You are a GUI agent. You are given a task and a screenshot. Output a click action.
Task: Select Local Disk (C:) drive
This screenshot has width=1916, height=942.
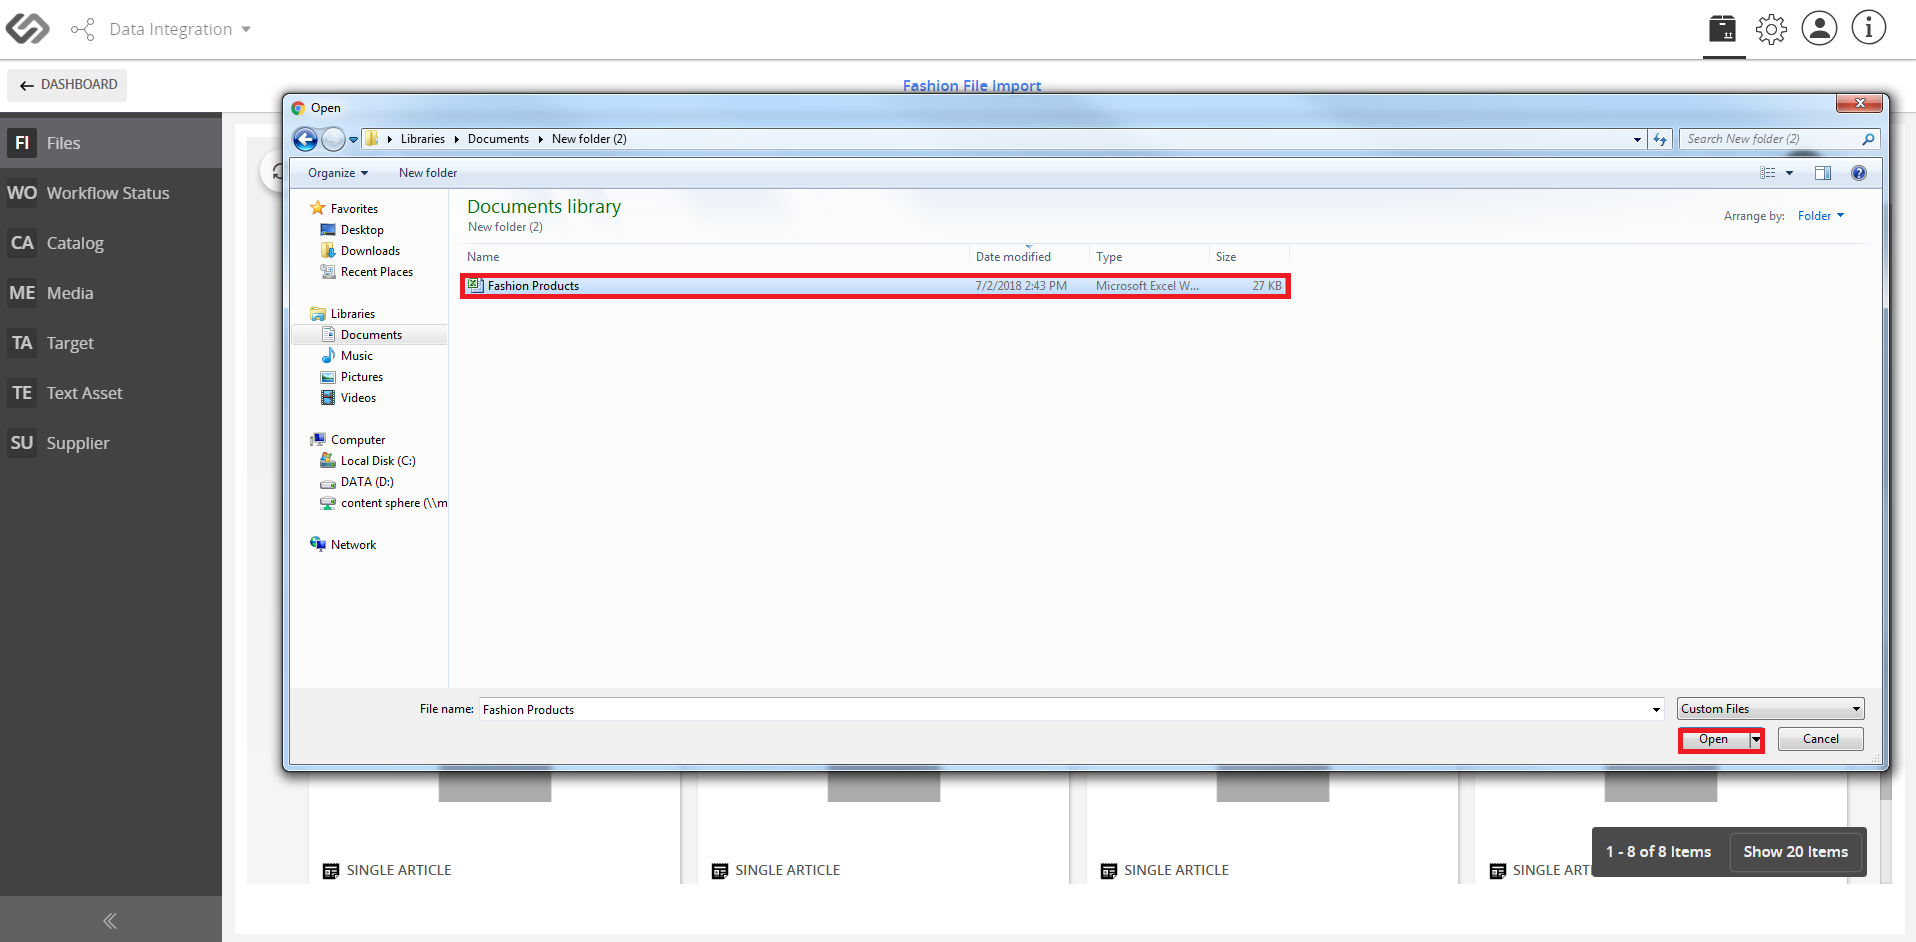(x=378, y=461)
